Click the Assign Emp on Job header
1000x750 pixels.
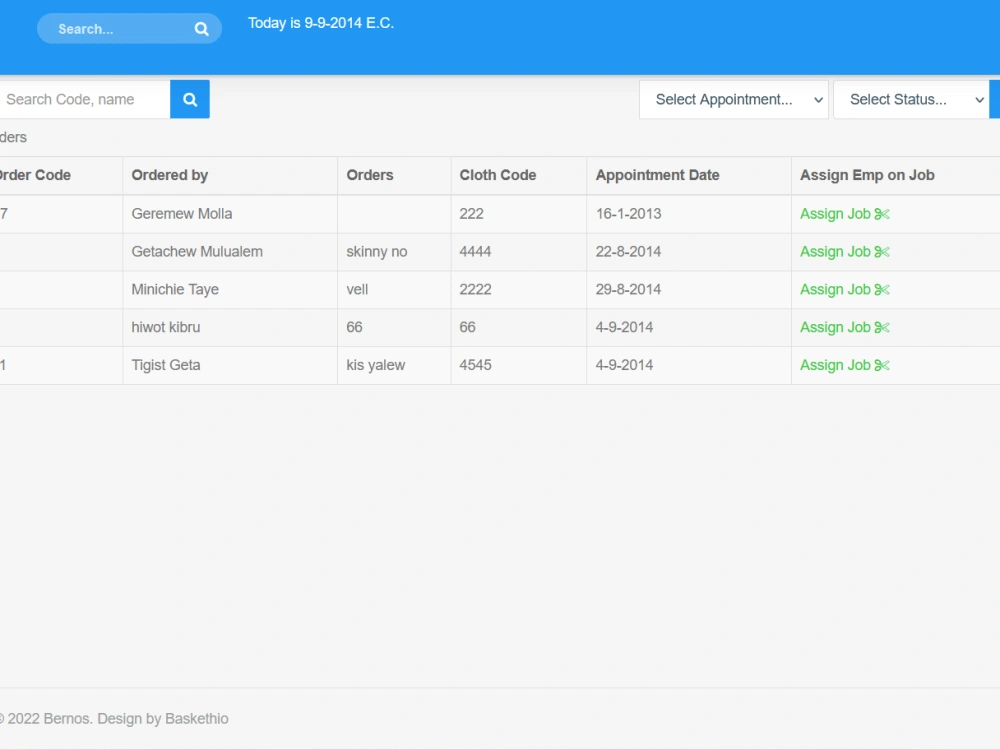coord(867,175)
